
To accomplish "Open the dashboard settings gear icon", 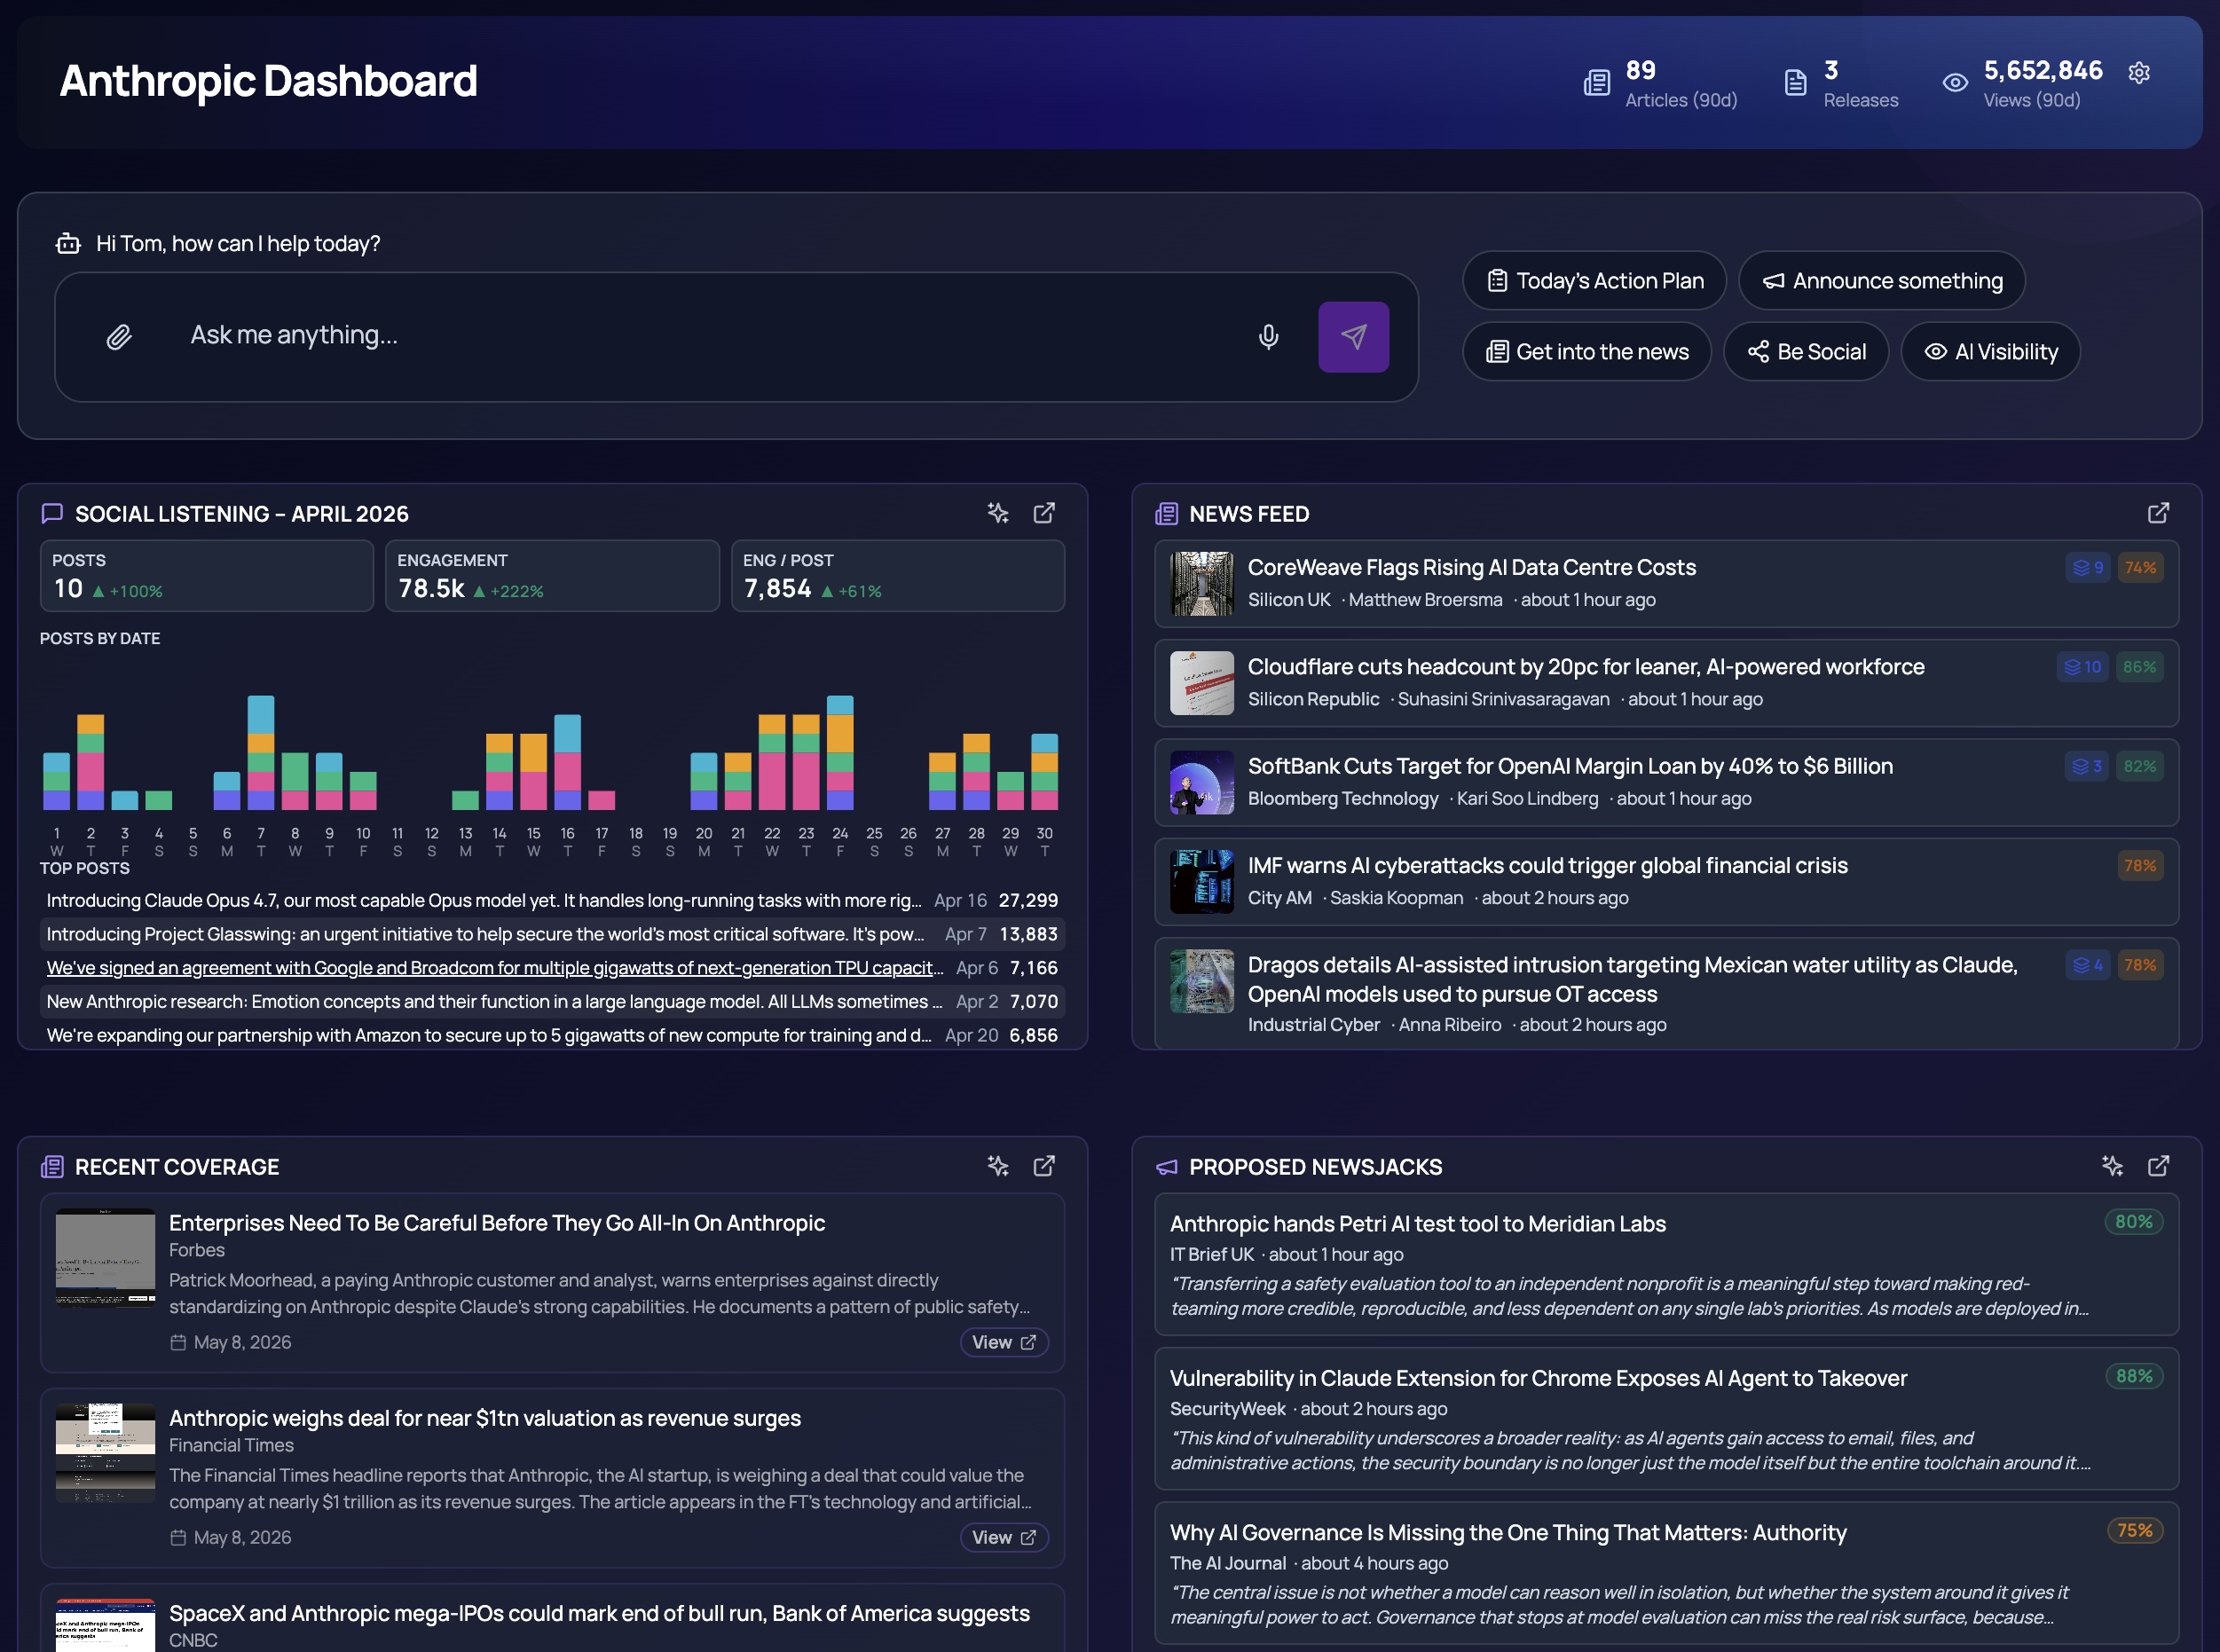I will click(x=2138, y=73).
